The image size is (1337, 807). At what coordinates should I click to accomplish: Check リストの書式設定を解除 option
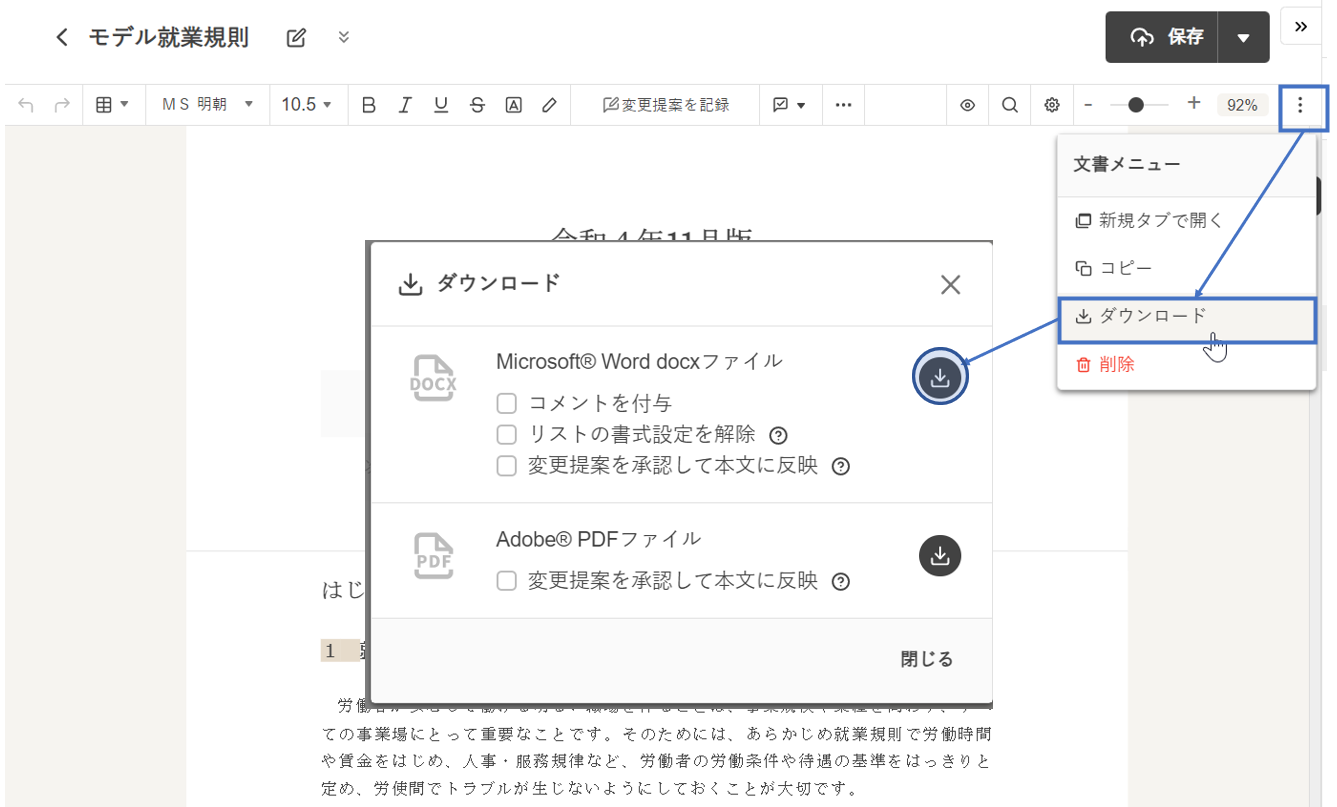pyautogui.click(x=507, y=435)
